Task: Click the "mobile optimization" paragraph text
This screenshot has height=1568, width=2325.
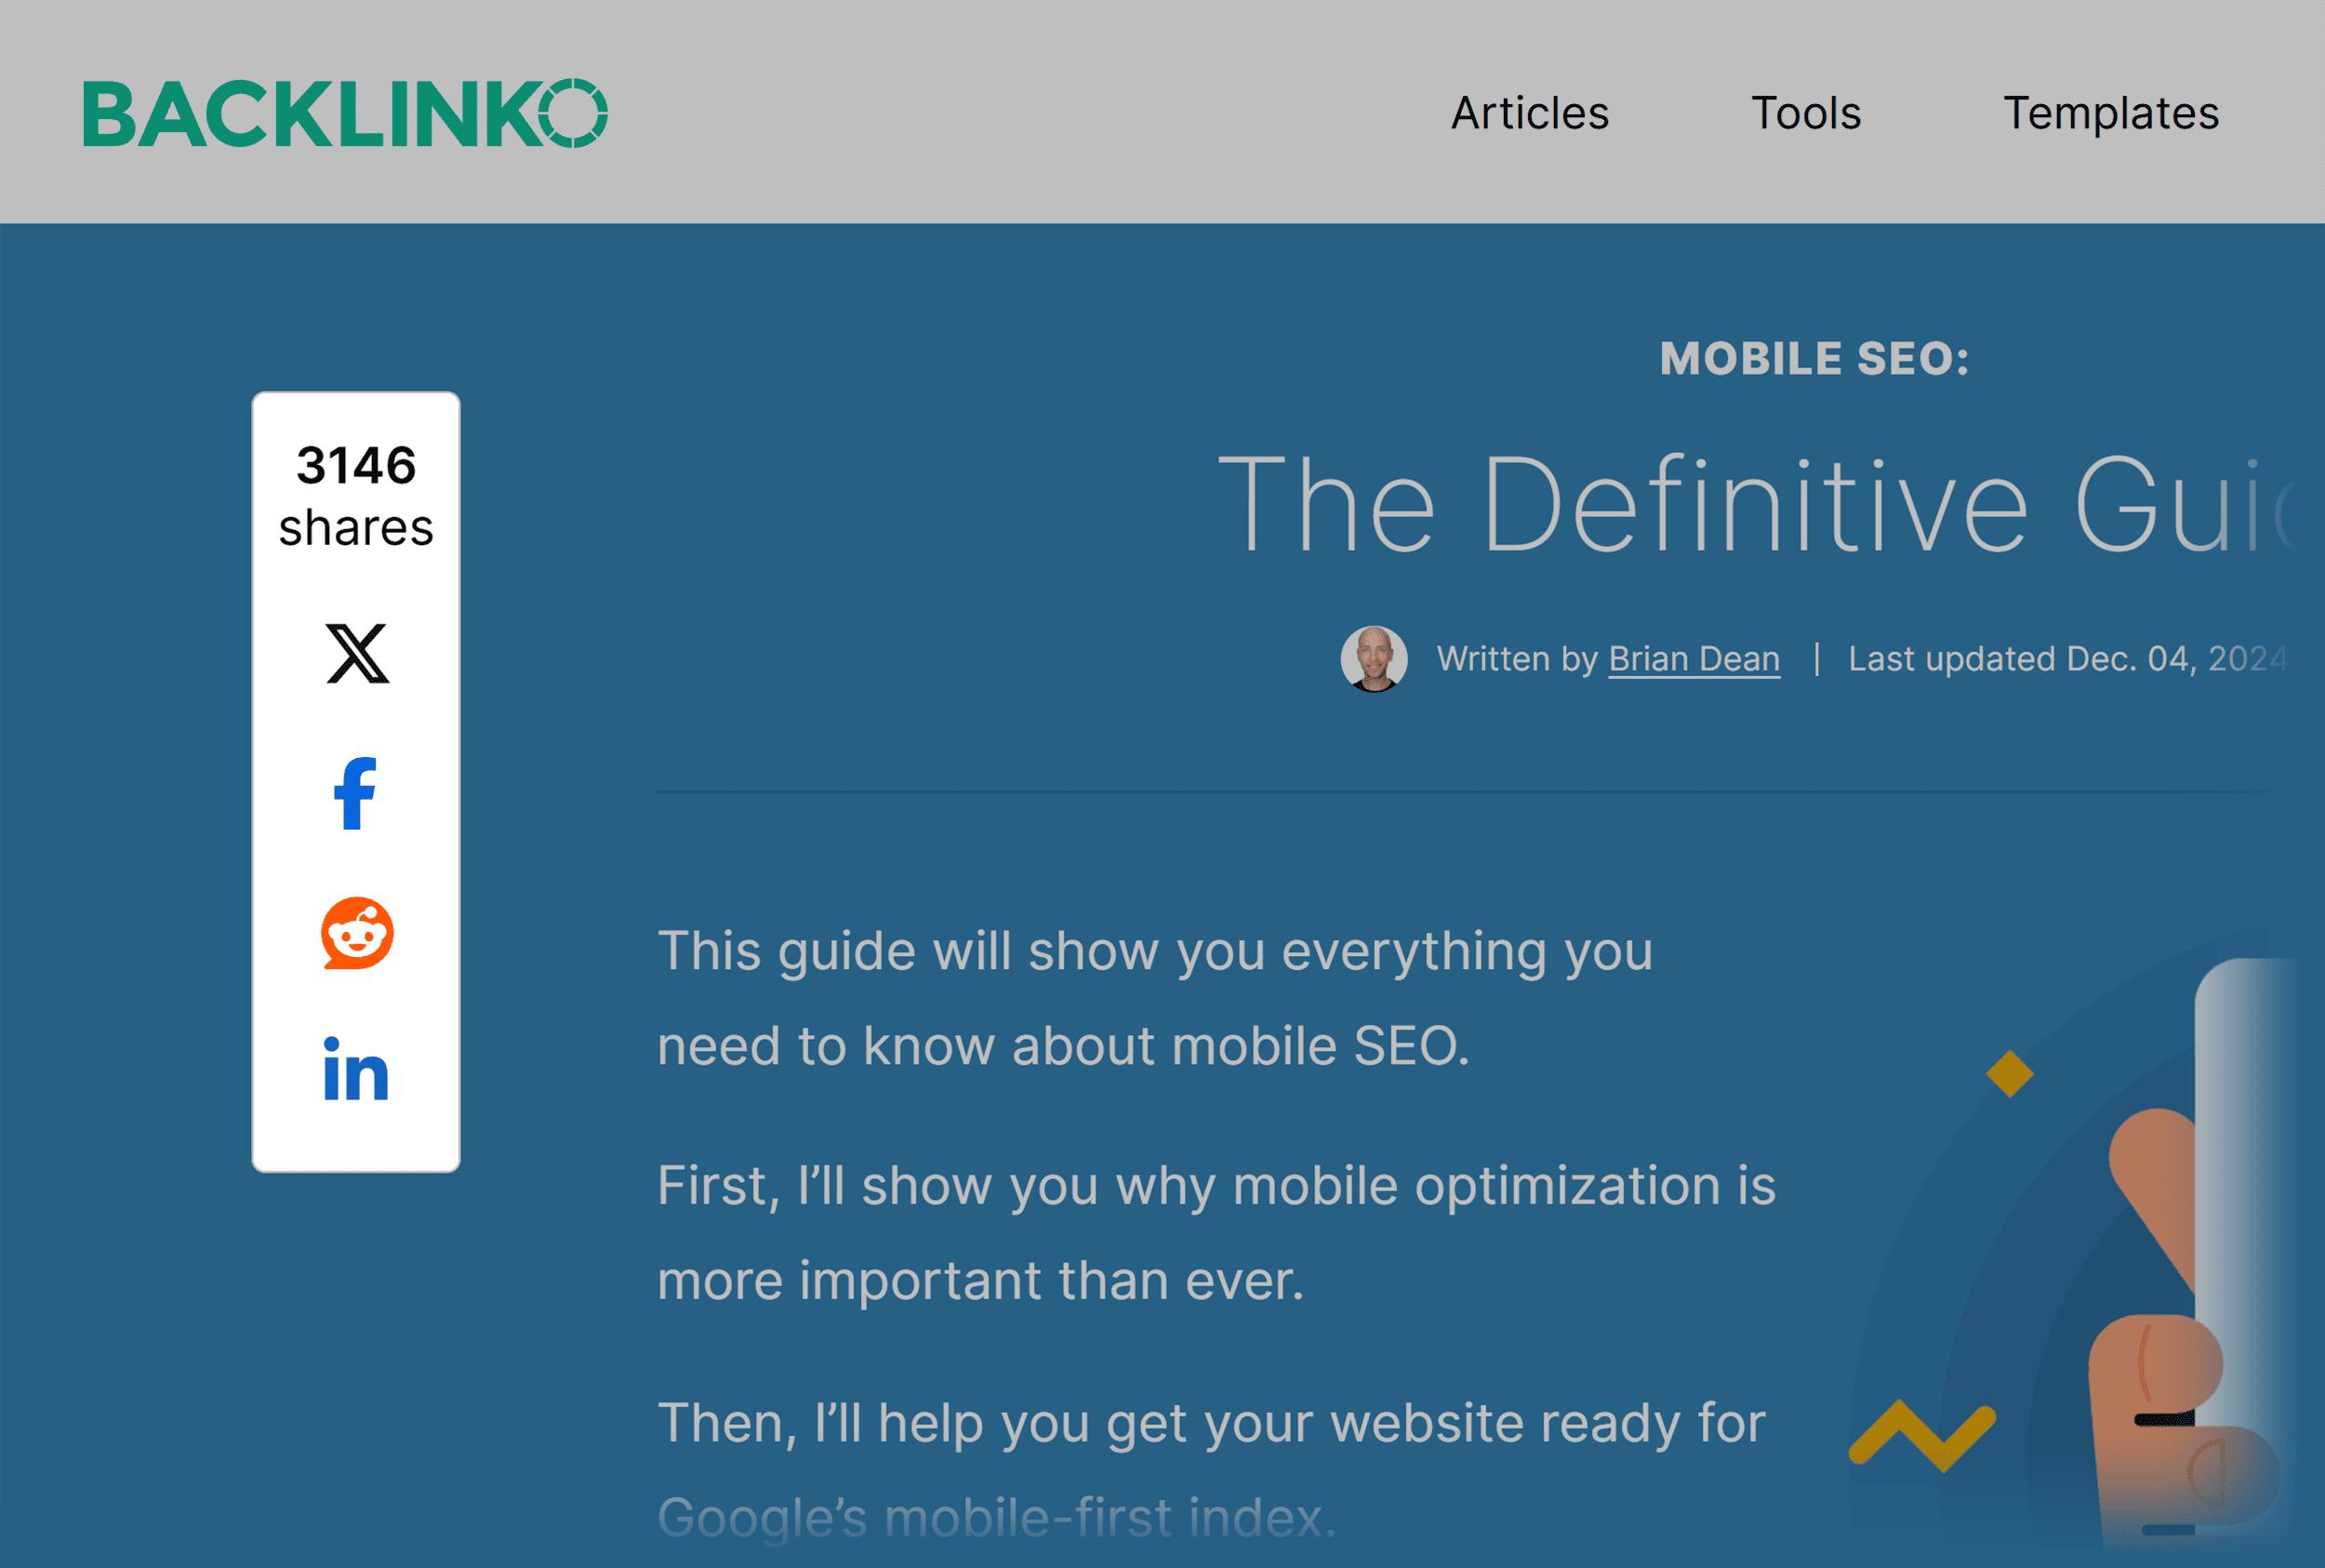Action: (x=1215, y=1232)
